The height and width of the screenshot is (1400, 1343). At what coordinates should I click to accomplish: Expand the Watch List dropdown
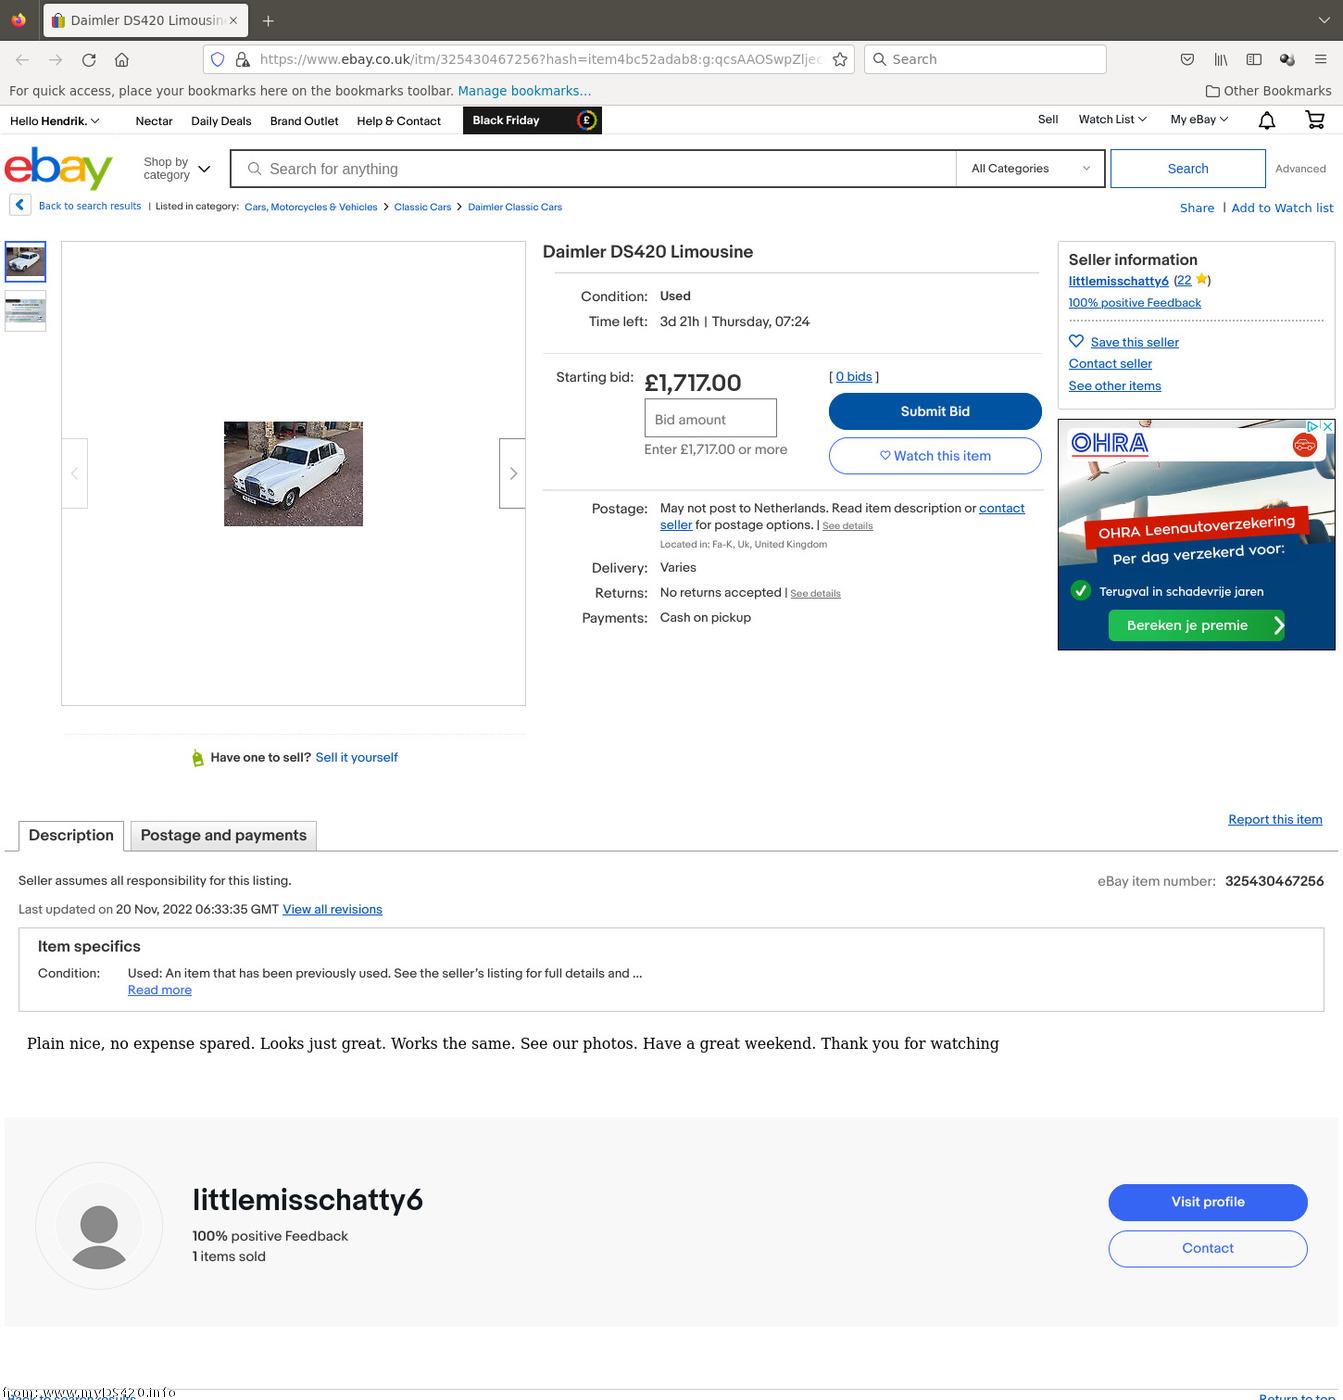1112,119
